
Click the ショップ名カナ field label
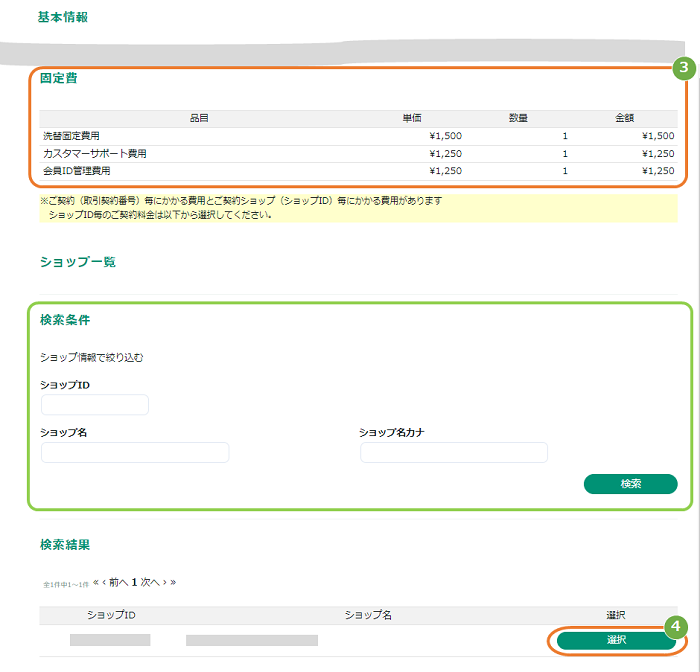tap(392, 432)
